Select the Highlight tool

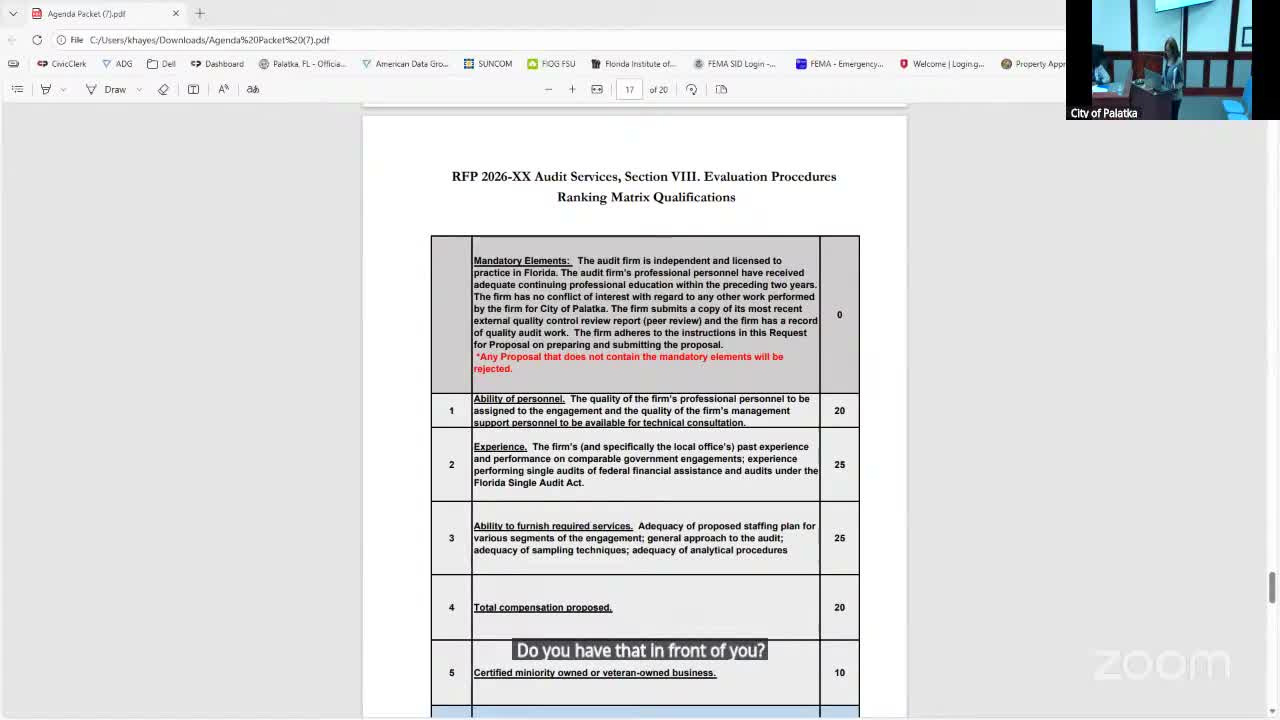tap(44, 89)
